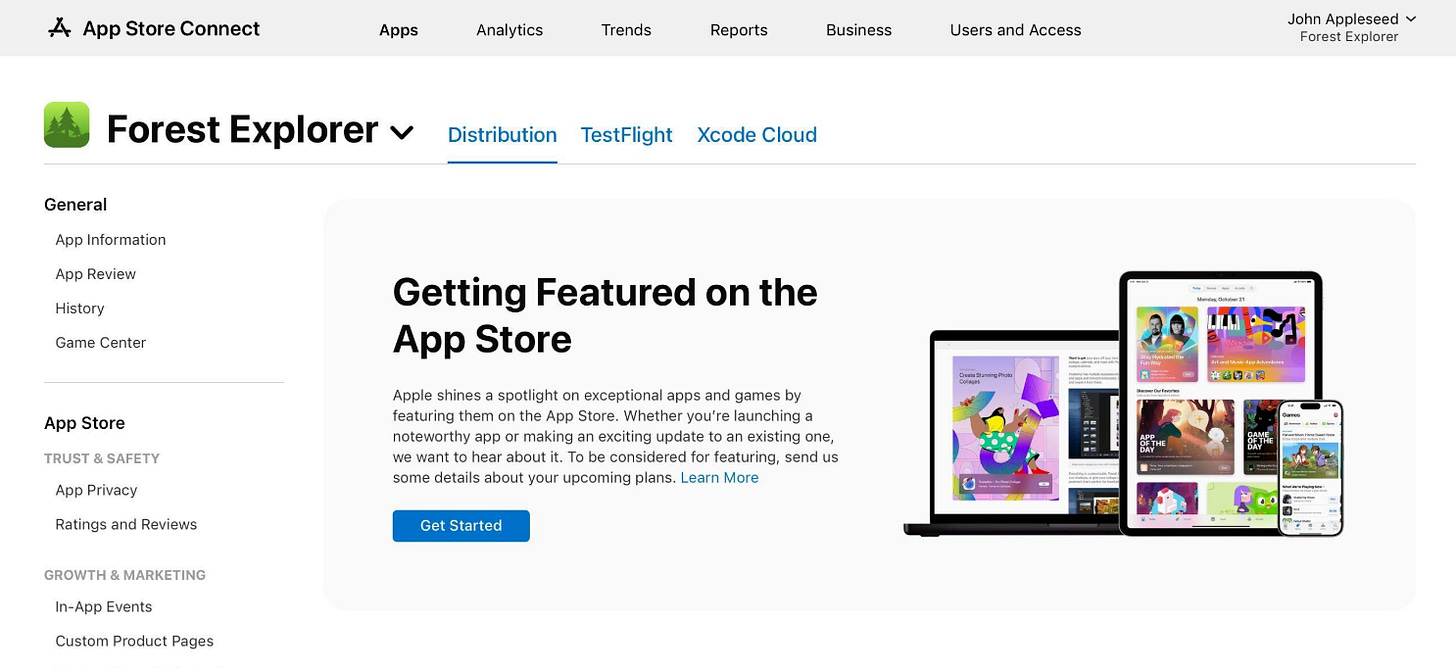Viewport: 1456px width, 668px height.
Task: Click the App Store Connect logo icon
Action: pos(60,28)
